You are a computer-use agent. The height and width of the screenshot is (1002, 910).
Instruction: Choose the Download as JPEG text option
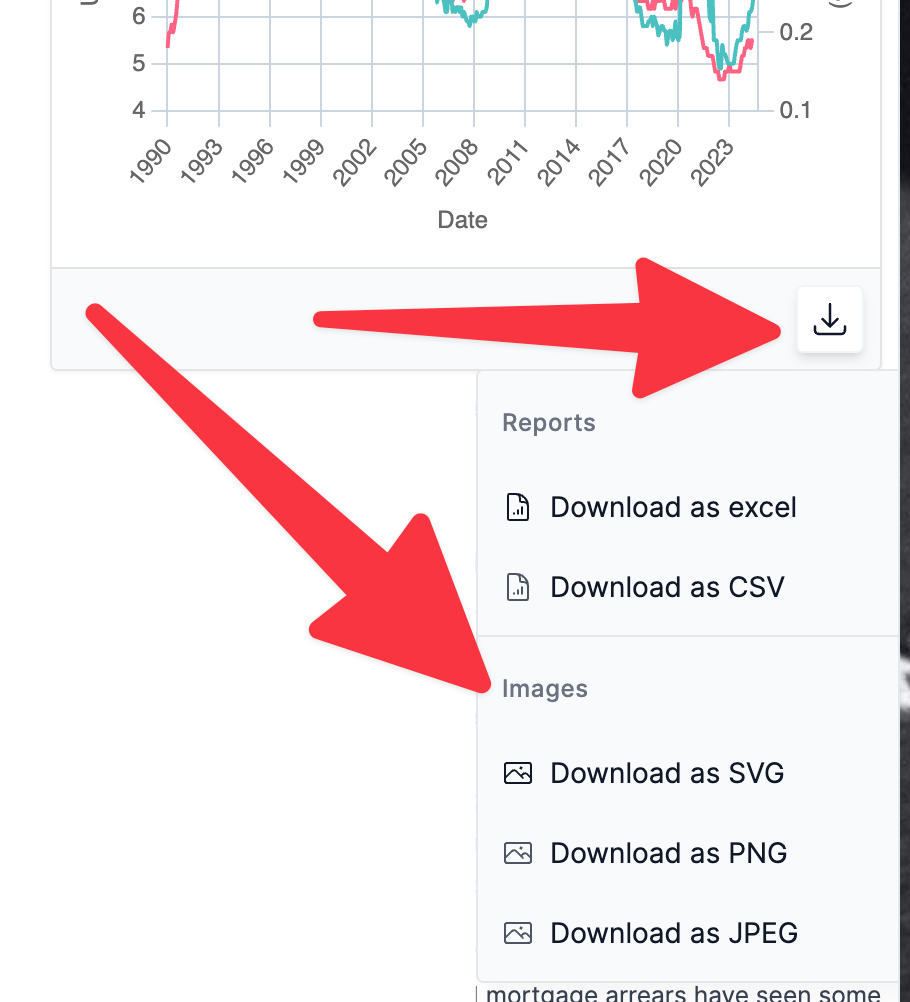pos(674,933)
